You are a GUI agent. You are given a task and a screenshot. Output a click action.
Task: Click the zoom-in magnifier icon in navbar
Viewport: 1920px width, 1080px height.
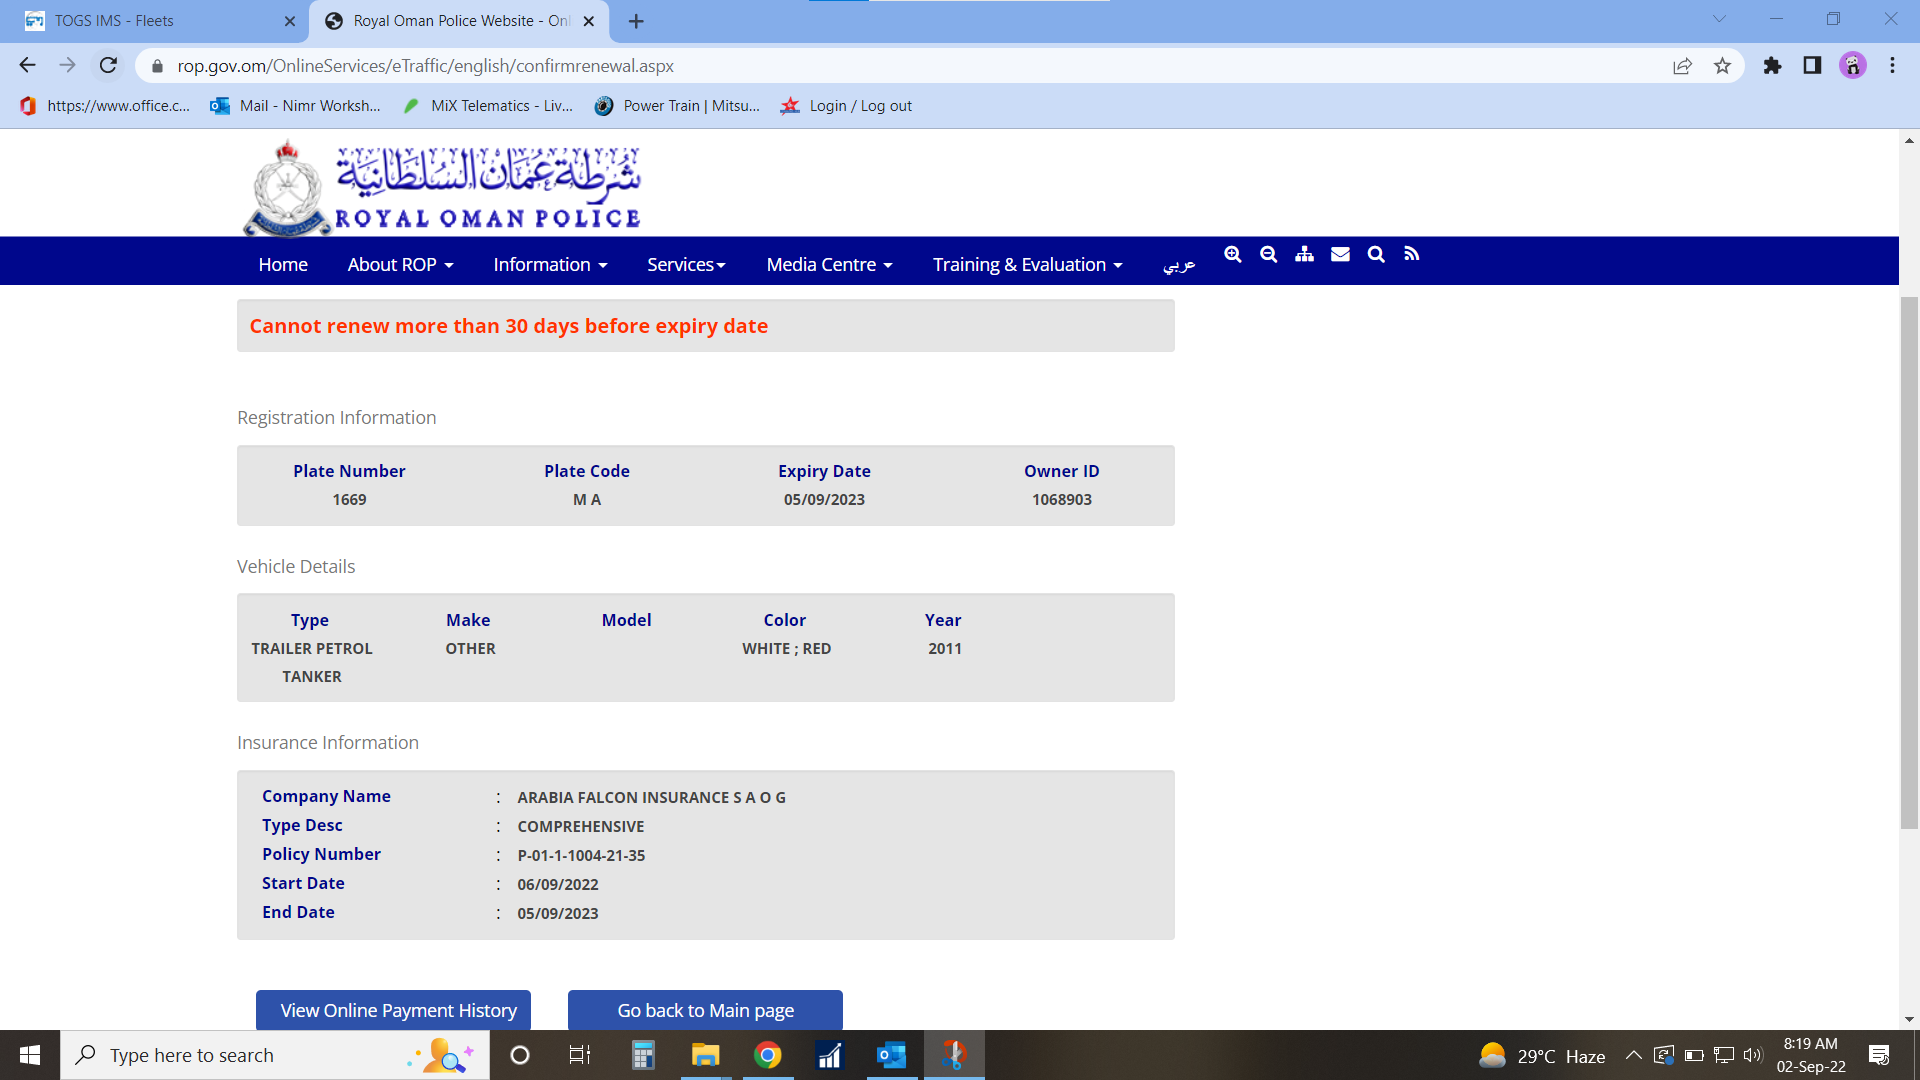click(1233, 254)
